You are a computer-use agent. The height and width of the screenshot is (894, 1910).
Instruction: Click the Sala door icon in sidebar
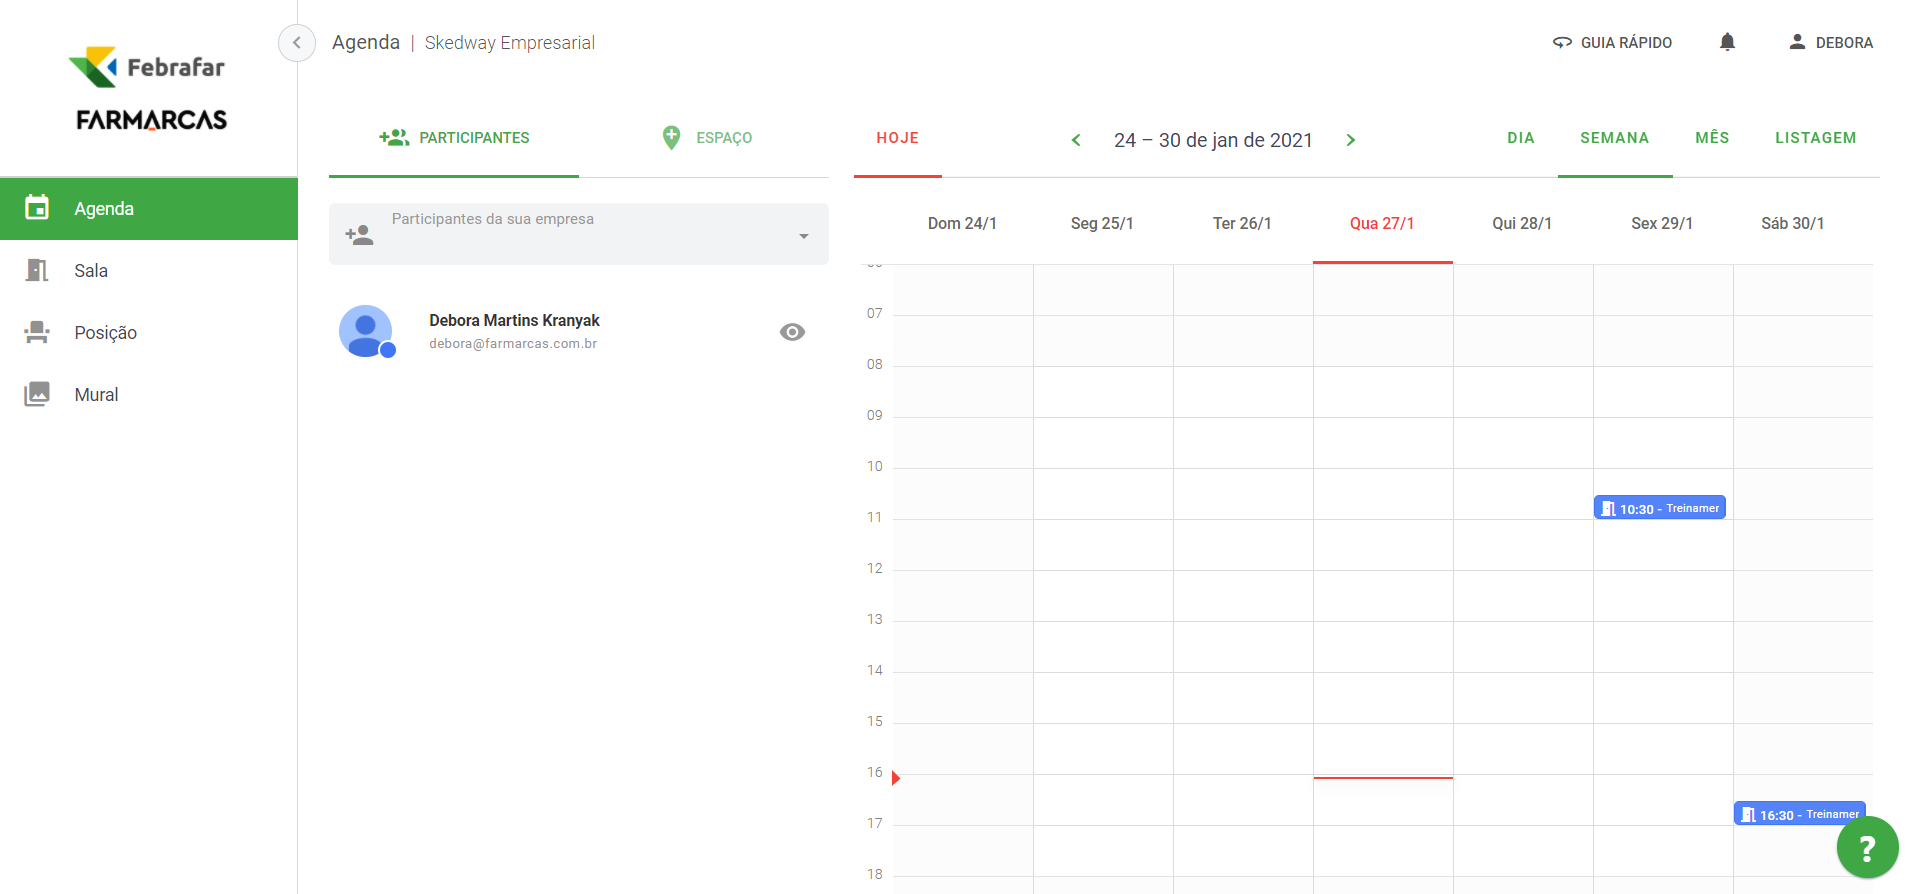click(37, 270)
